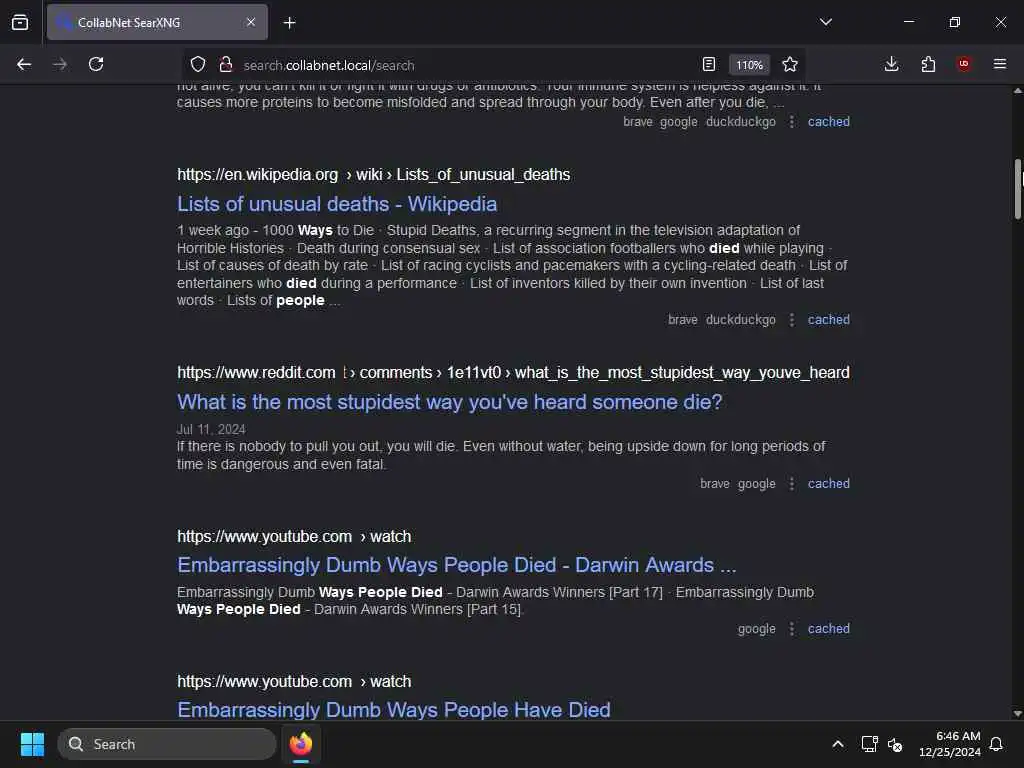Click the Firefox icon on the taskbar
Viewport: 1024px width, 768px height.
pyautogui.click(x=301, y=744)
